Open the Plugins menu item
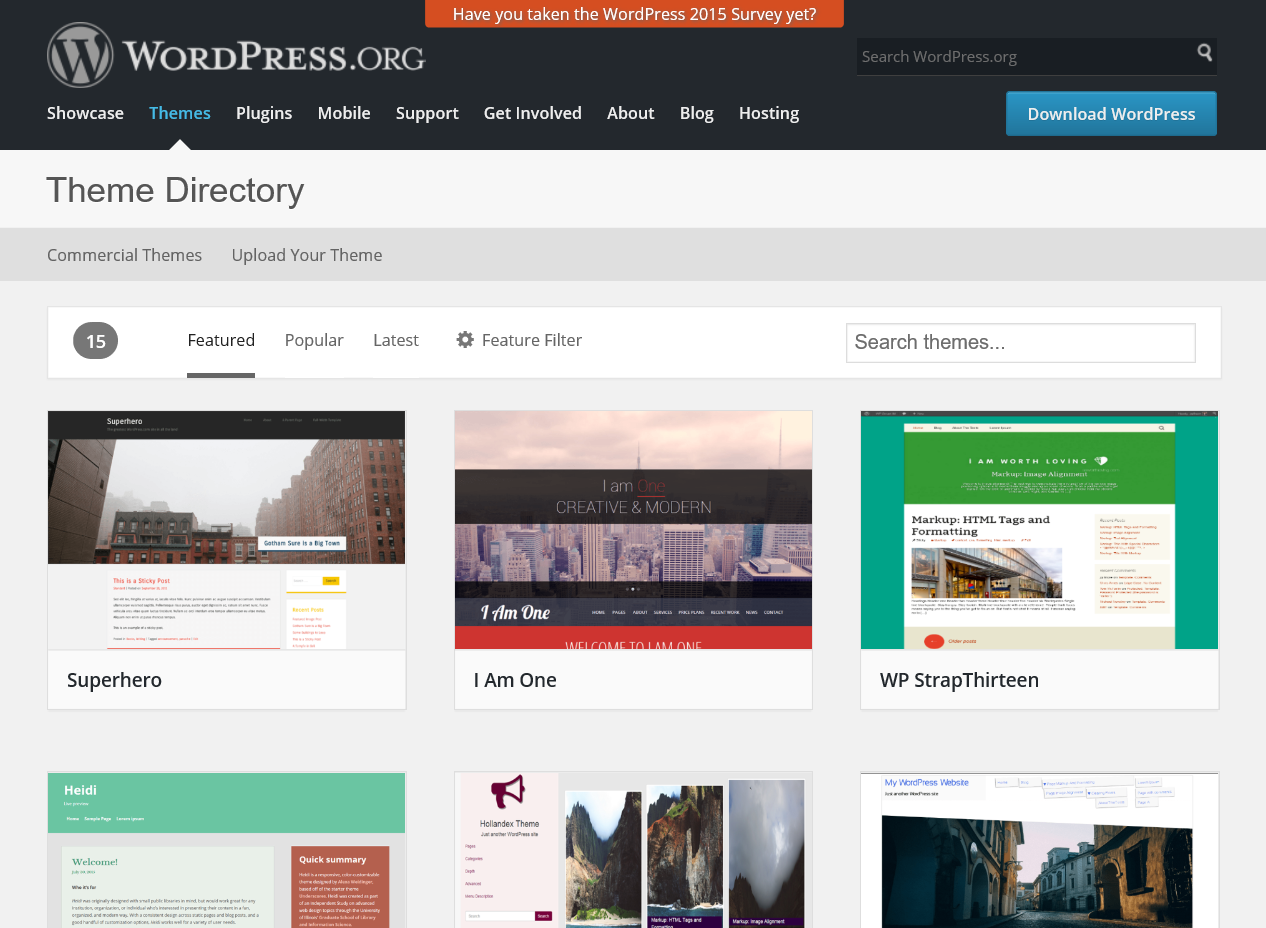The height and width of the screenshot is (928, 1266). [x=264, y=113]
